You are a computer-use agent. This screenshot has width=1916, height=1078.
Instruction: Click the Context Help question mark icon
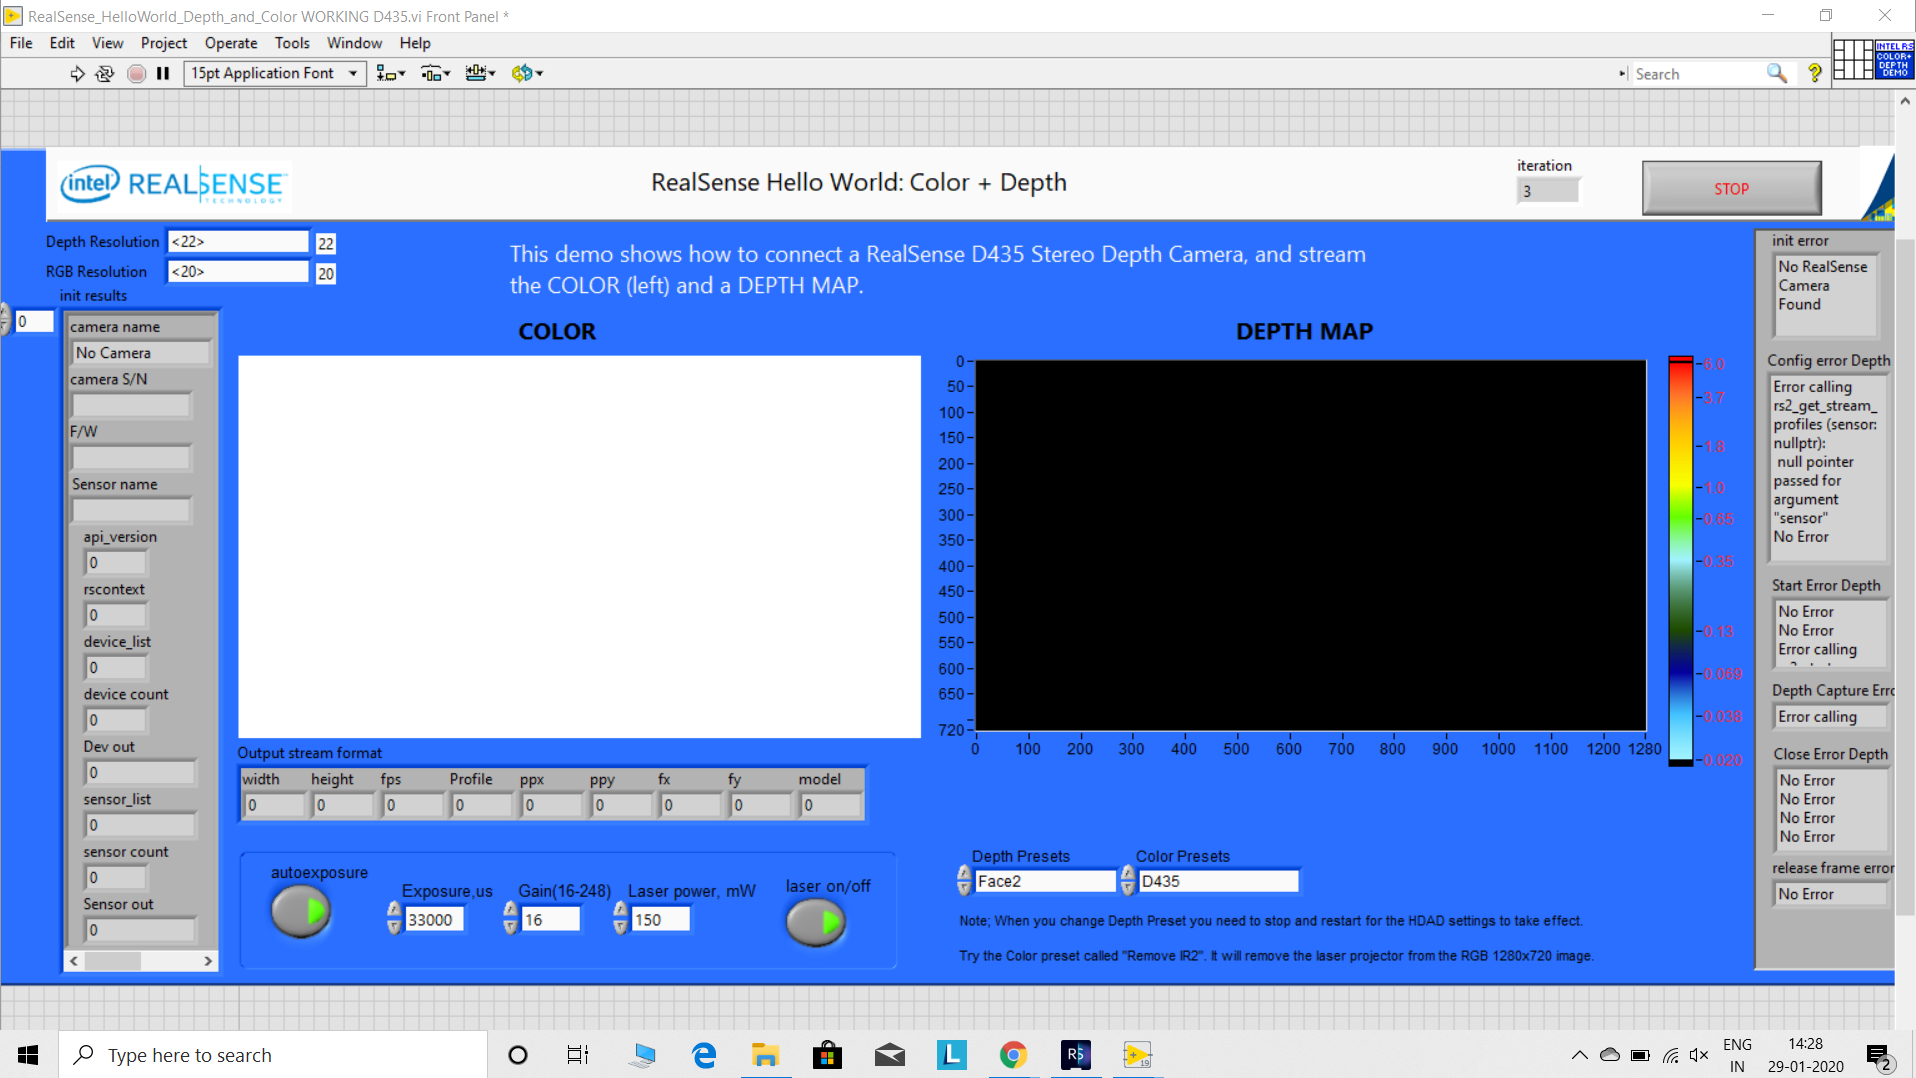[x=1815, y=73]
